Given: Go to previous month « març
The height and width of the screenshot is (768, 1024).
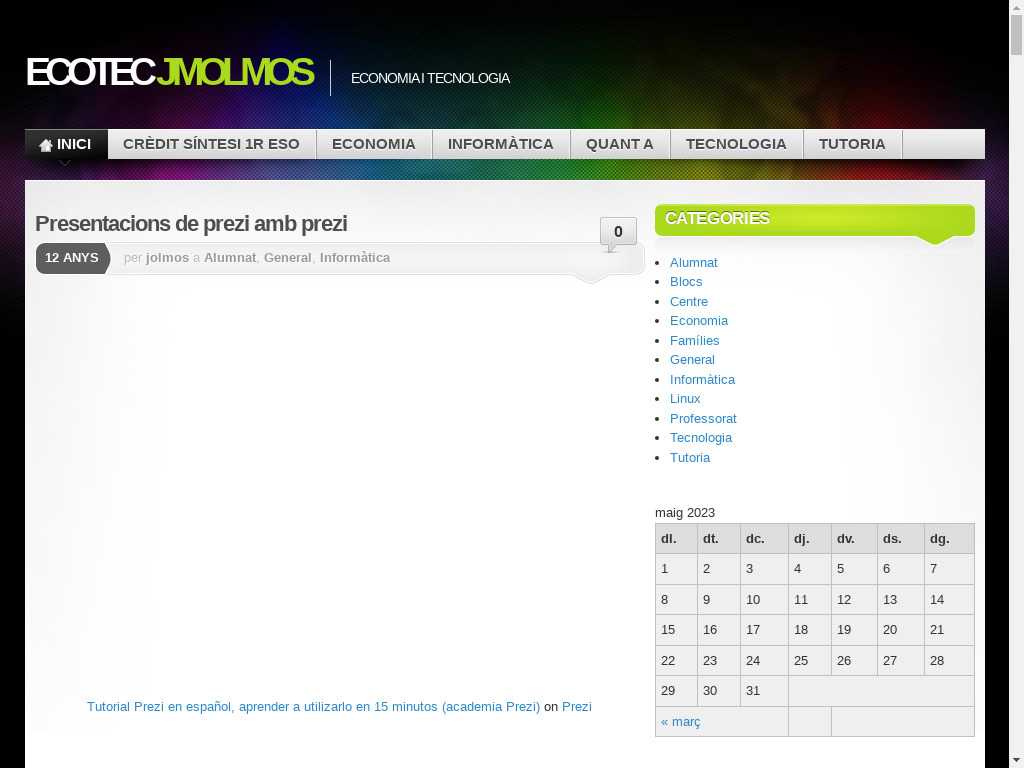Looking at the screenshot, I should pos(680,722).
